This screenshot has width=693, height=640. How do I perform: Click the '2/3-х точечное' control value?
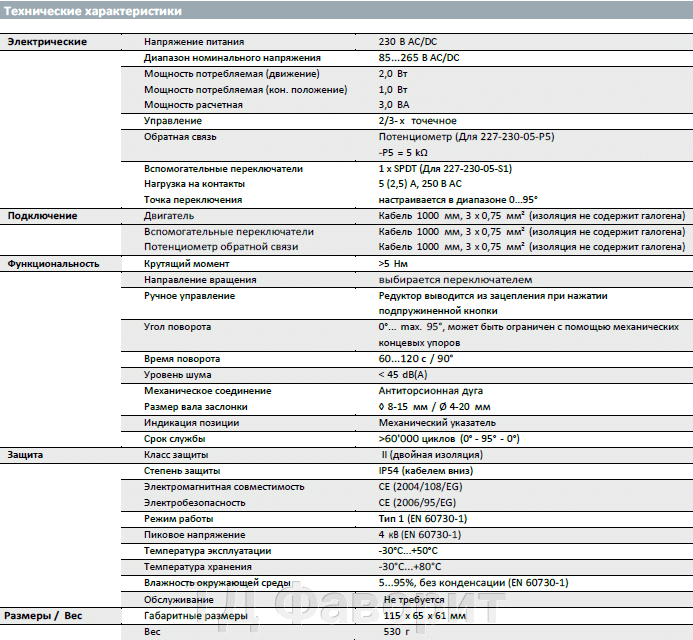click(417, 121)
